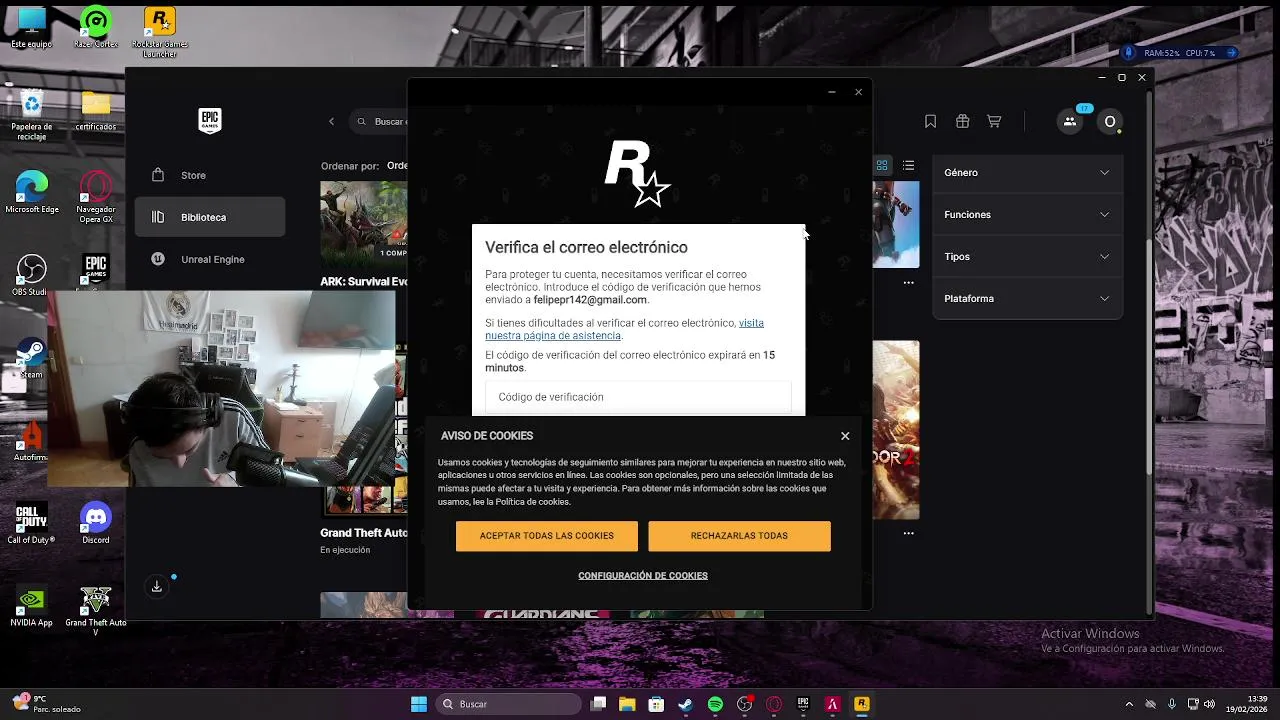The height and width of the screenshot is (720, 1280).
Task: Expand the Género filter
Action: click(x=1027, y=173)
